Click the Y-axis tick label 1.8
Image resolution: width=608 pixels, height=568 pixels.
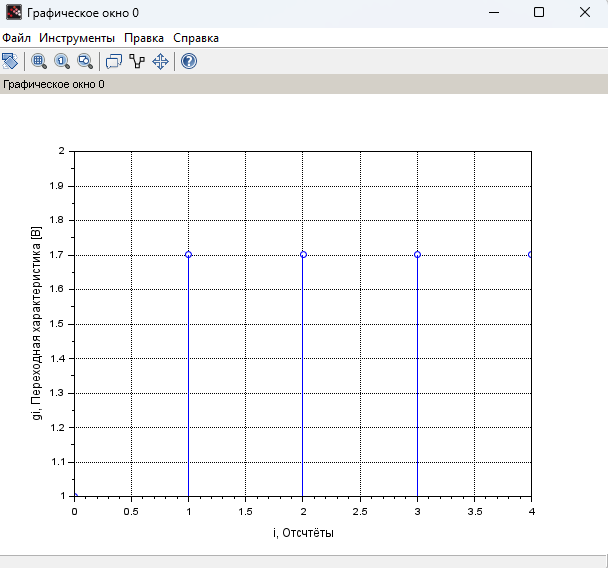click(57, 220)
